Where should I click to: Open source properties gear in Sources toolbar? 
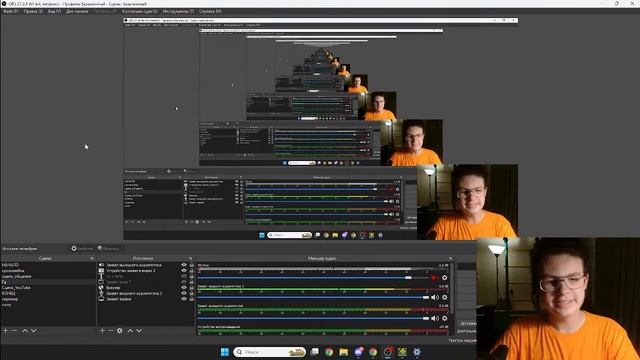[x=120, y=331]
